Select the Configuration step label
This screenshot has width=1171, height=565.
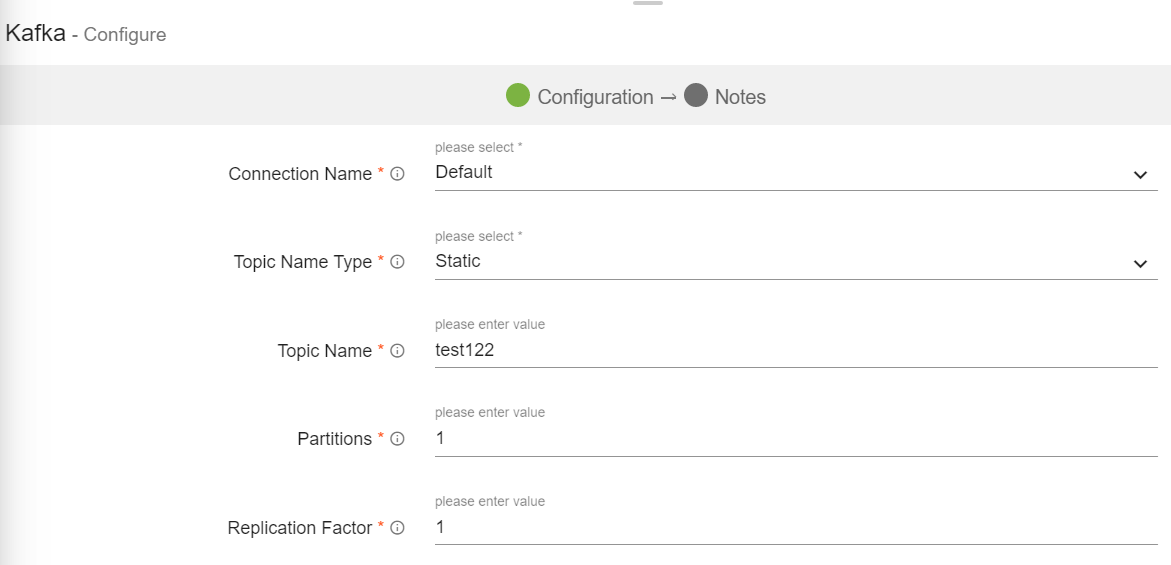coord(595,97)
